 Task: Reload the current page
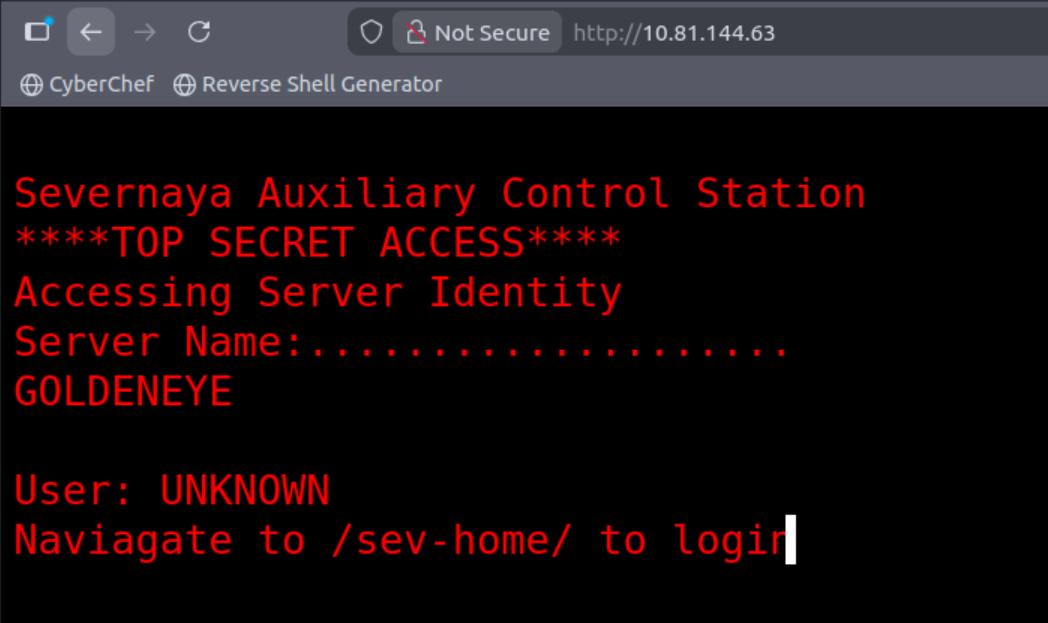click(x=199, y=32)
